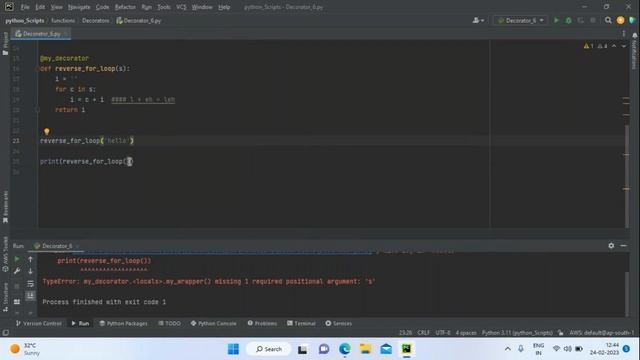Image resolution: width=640 pixels, height=360 pixels.
Task: Click the taskbar Search box
Action: [x=269, y=349]
